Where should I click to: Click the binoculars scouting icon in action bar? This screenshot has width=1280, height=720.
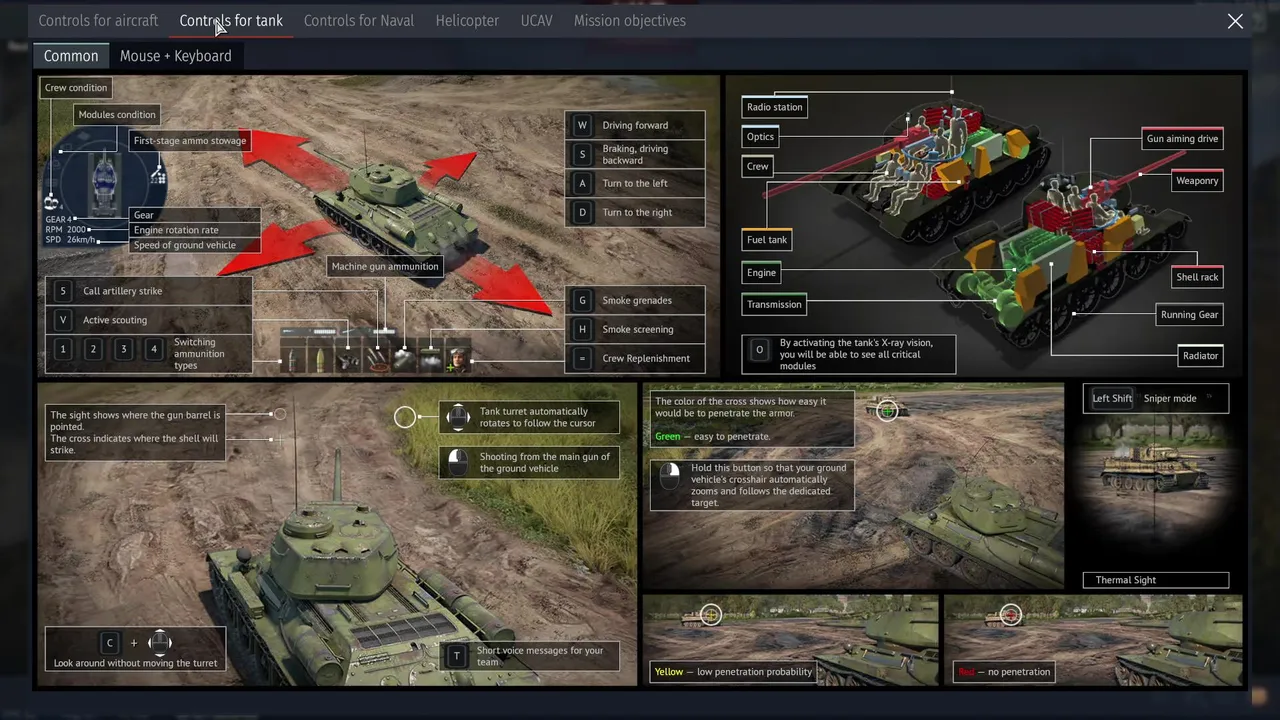click(347, 360)
